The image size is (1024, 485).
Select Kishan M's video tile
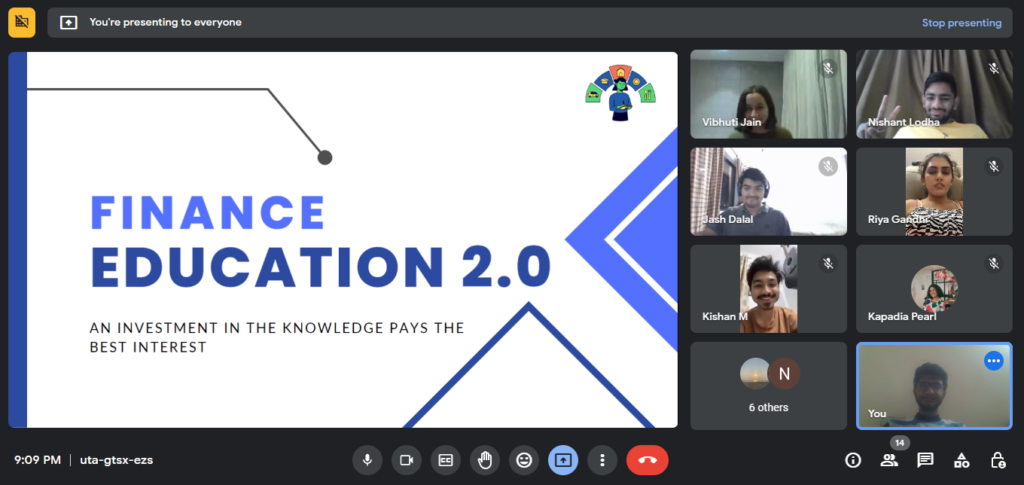coord(768,289)
